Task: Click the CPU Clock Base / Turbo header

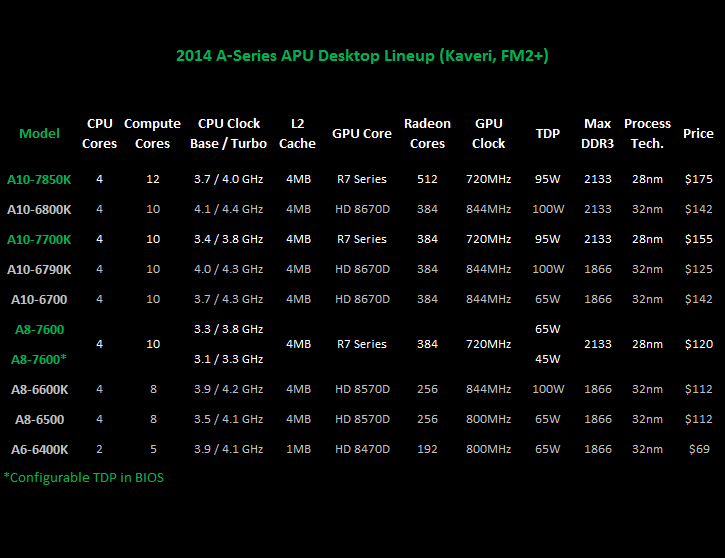Action: click(229, 134)
